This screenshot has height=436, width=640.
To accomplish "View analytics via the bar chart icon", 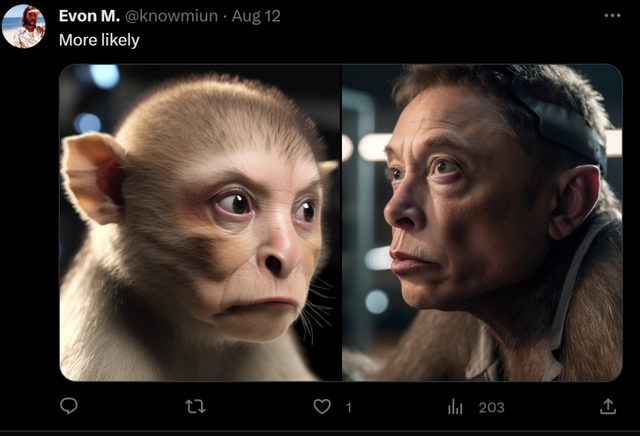I will (455, 407).
